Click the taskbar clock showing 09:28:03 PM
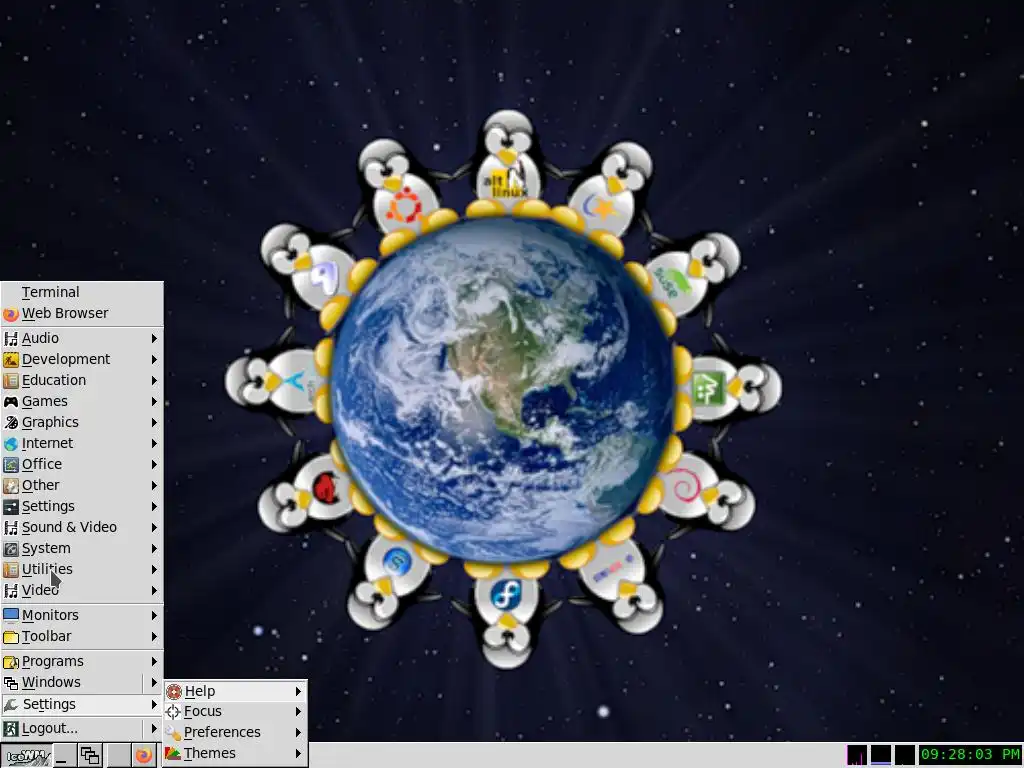 tap(970, 754)
